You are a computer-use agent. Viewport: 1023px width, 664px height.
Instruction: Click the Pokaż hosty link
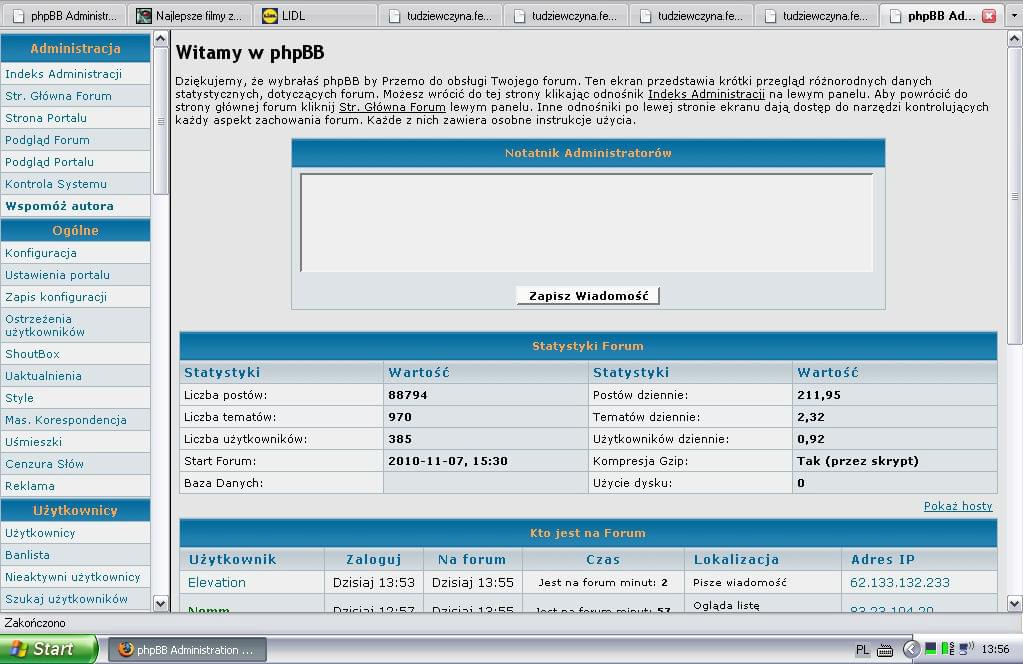pos(958,506)
